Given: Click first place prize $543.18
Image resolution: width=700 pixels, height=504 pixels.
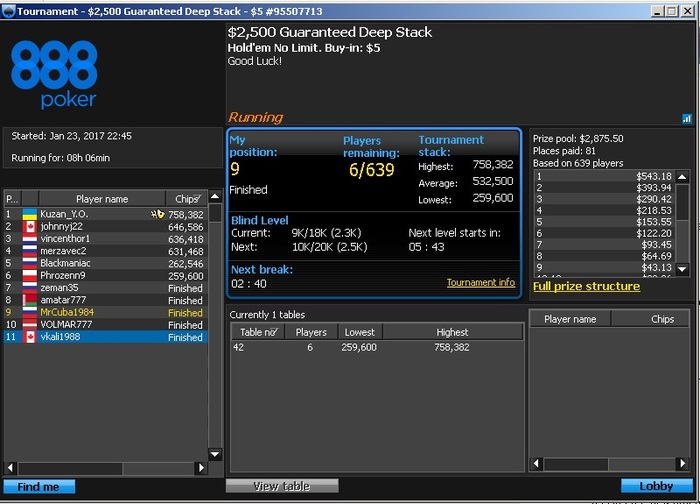Looking at the screenshot, I should [654, 176].
